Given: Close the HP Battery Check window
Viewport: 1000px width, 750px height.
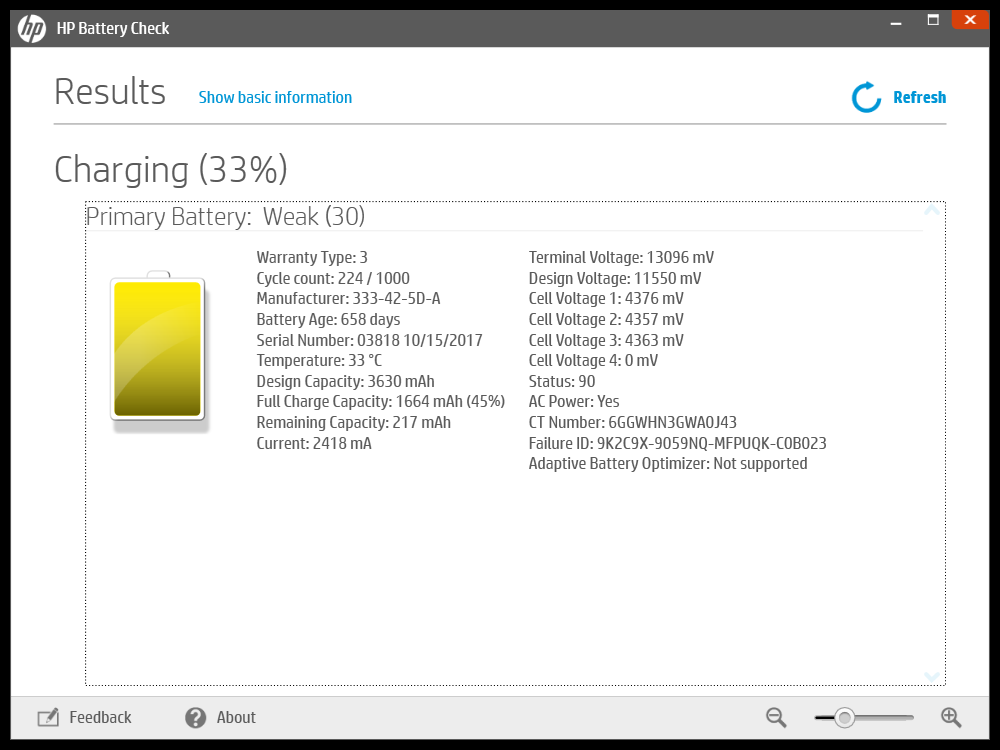Looking at the screenshot, I should click(x=970, y=20).
